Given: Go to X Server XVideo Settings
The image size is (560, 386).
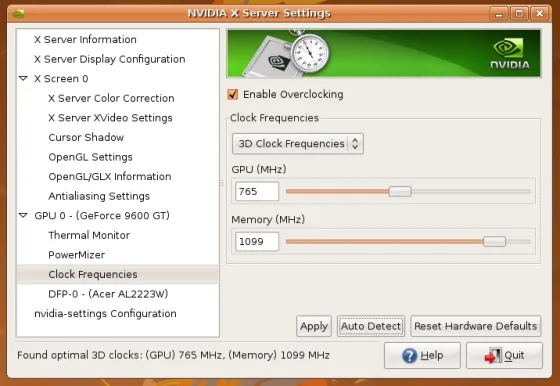Looking at the screenshot, I should pyautogui.click(x=110, y=118).
